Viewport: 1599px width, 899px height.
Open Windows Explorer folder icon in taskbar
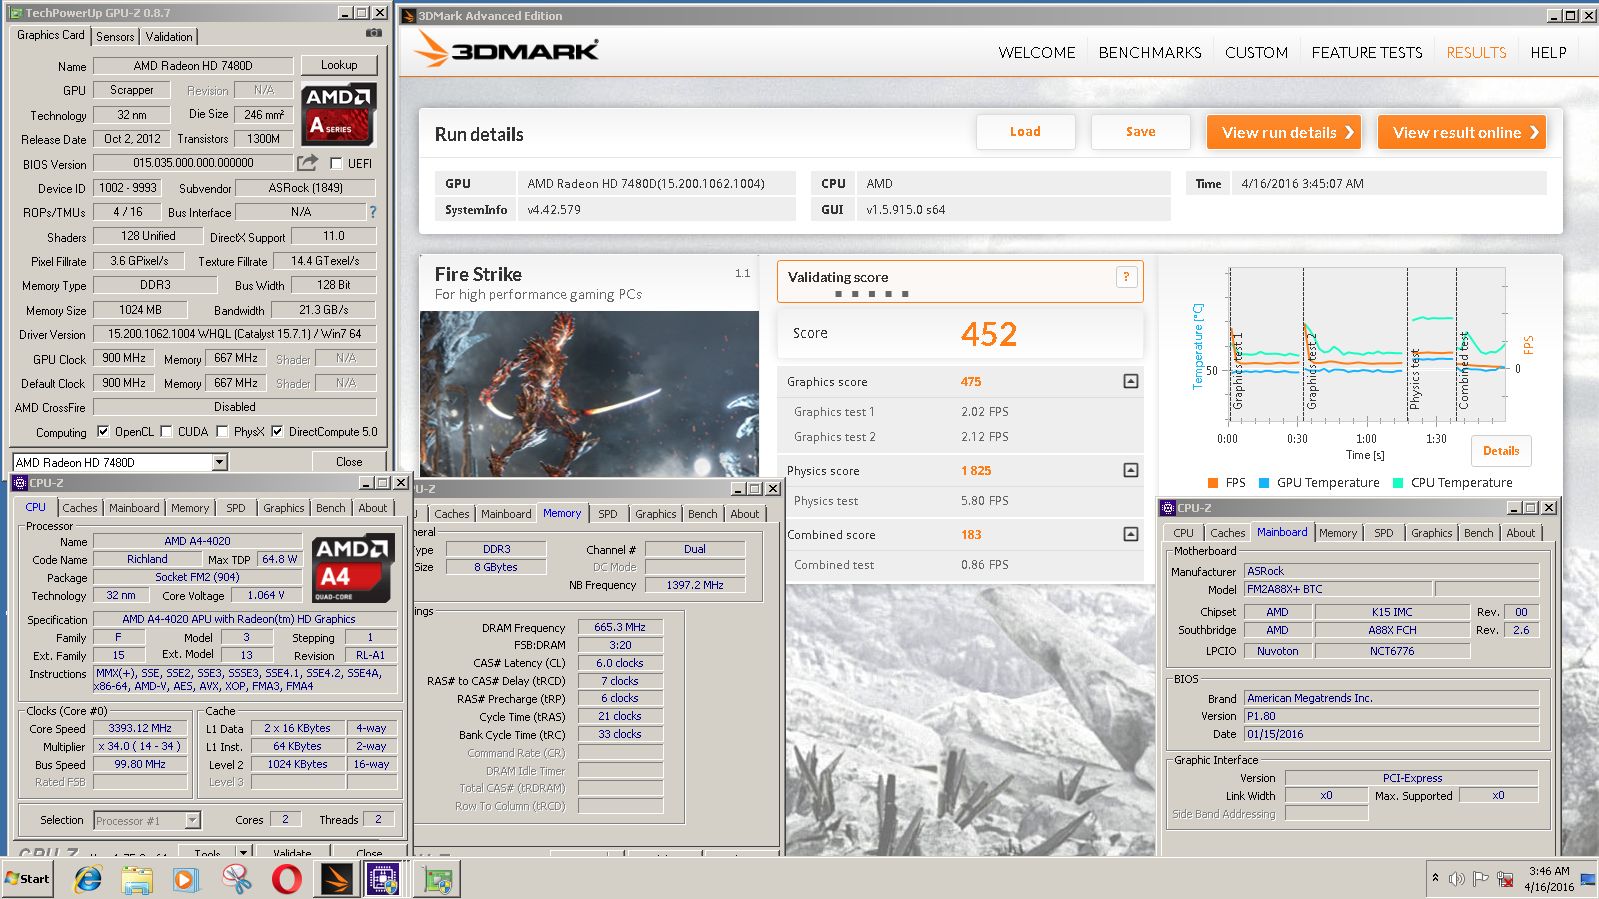[x=137, y=879]
